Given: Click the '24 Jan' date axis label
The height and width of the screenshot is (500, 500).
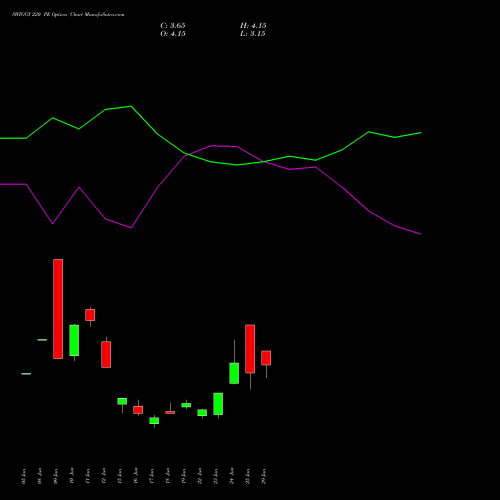Looking at the screenshot, I should (x=232, y=476).
